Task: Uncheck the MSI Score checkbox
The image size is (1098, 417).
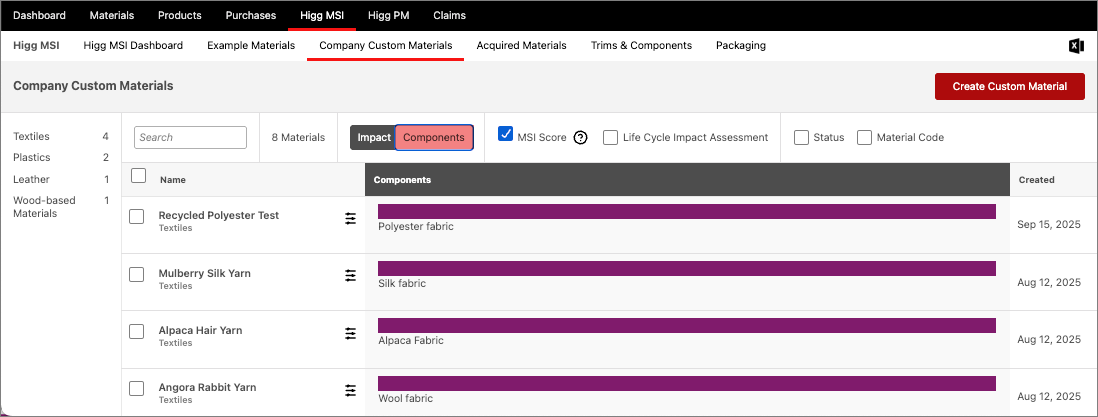Action: click(x=506, y=134)
